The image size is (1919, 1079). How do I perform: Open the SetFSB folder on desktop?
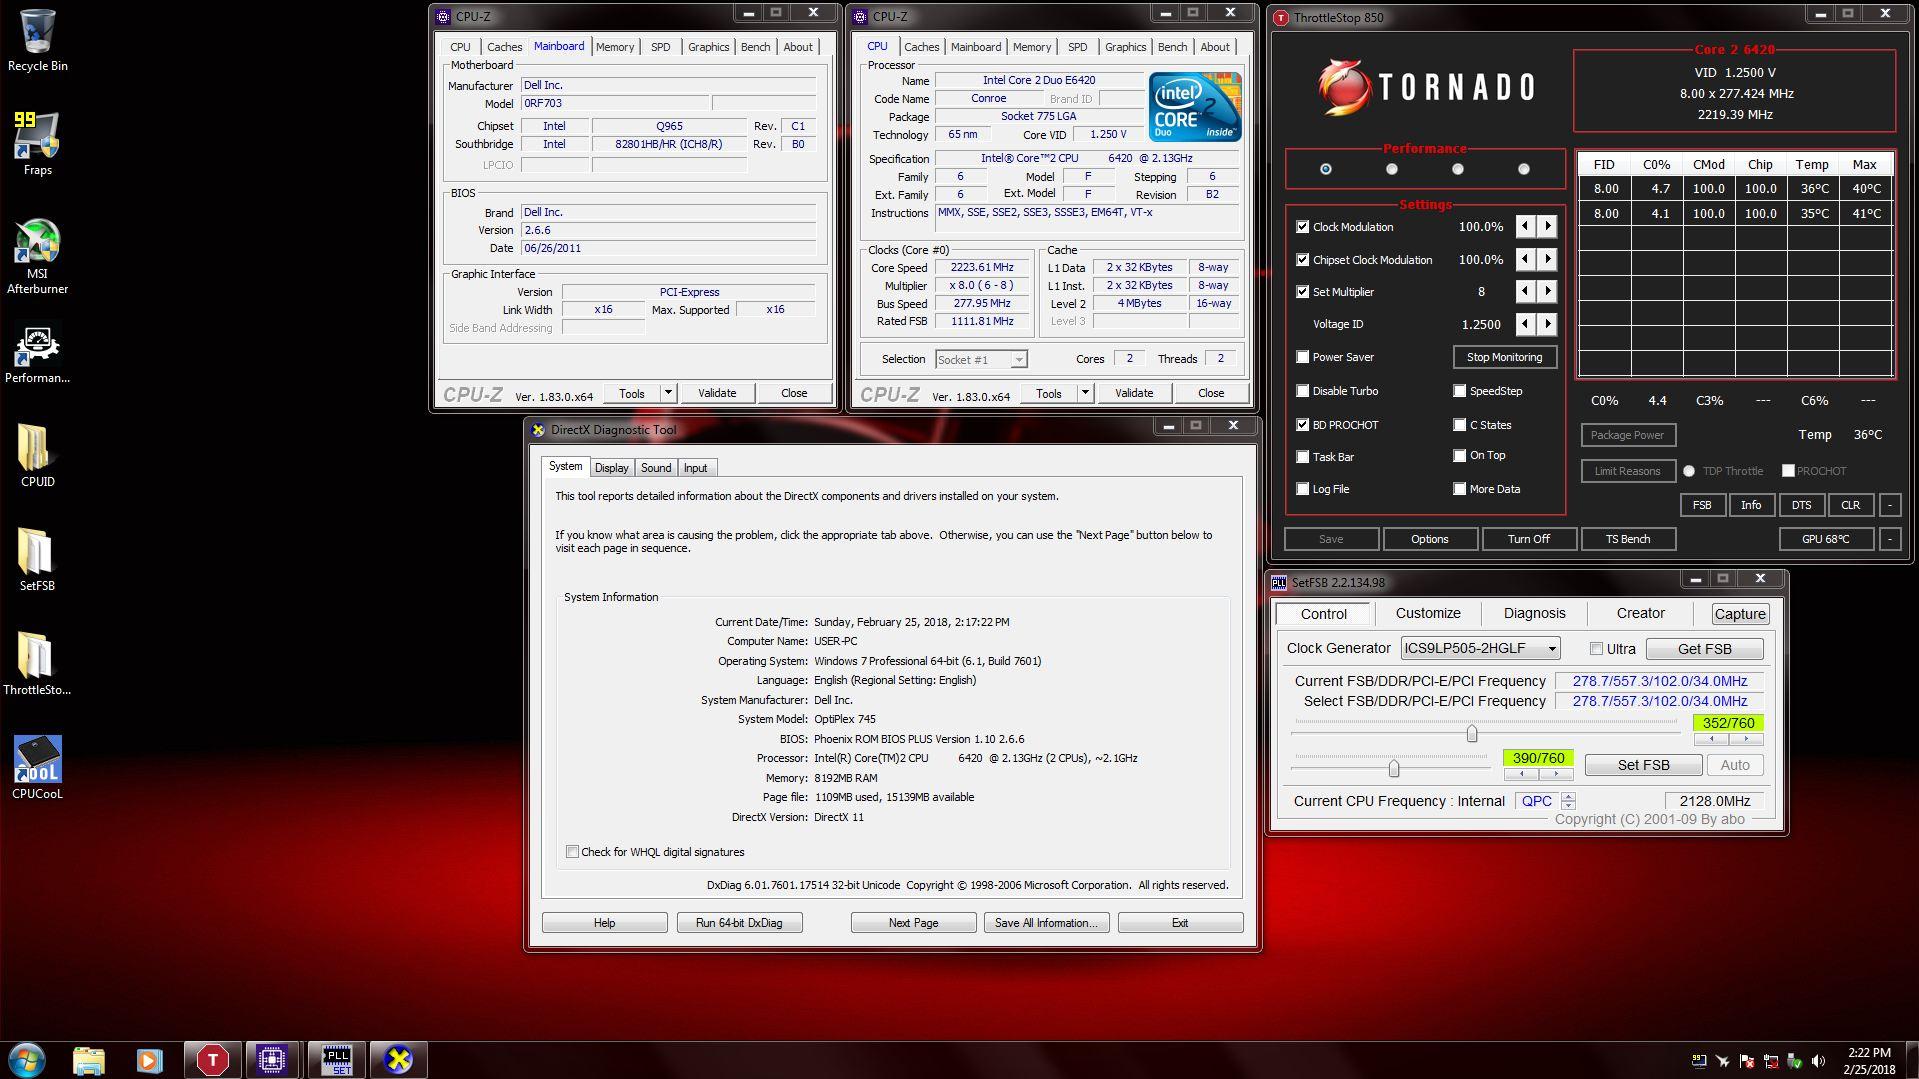[37, 559]
